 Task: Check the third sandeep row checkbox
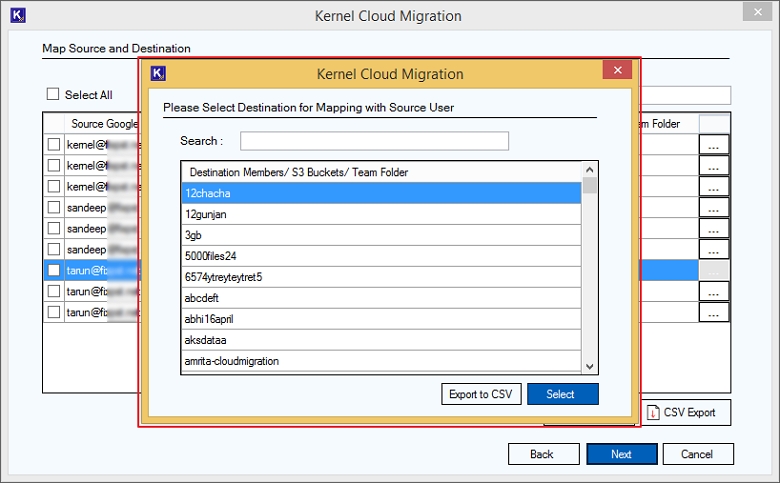[x=54, y=249]
